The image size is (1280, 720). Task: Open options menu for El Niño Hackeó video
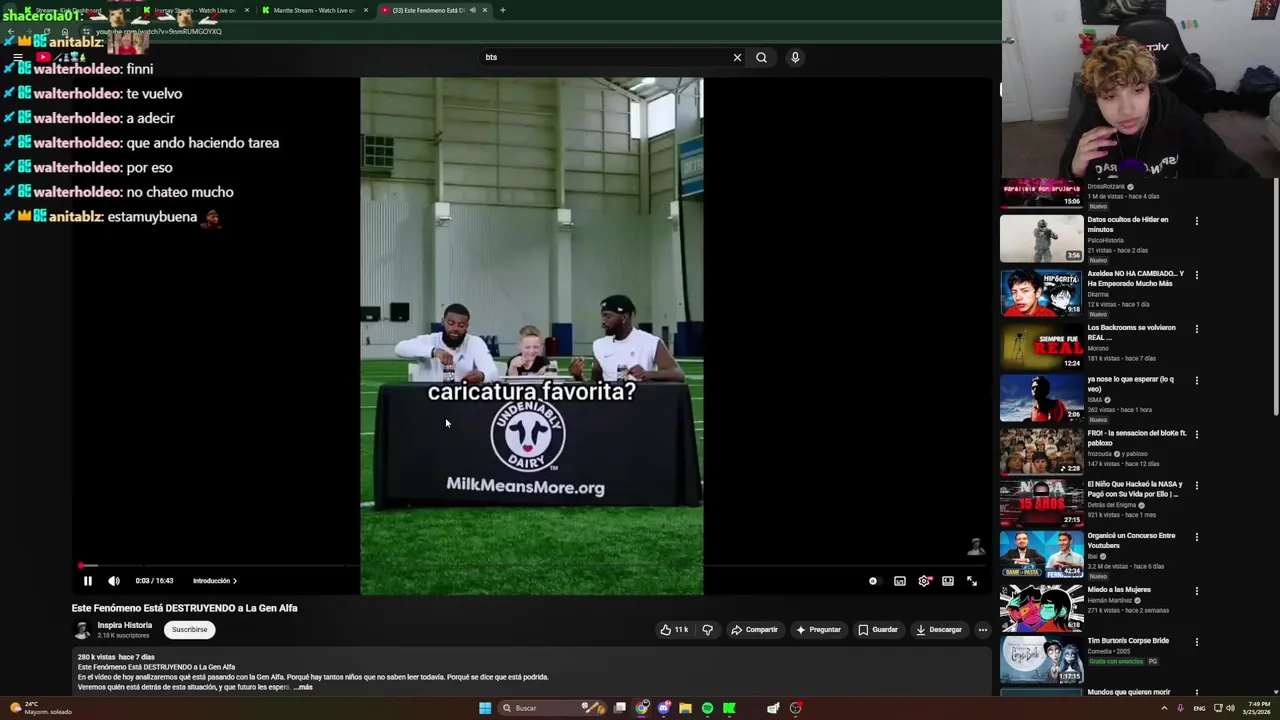[1197, 486]
